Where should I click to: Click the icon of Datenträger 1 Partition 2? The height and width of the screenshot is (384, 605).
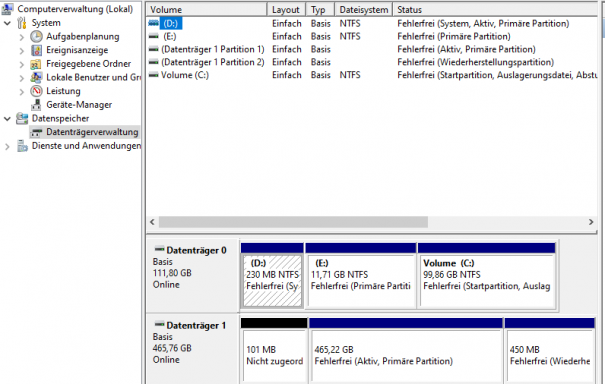click(x=154, y=62)
